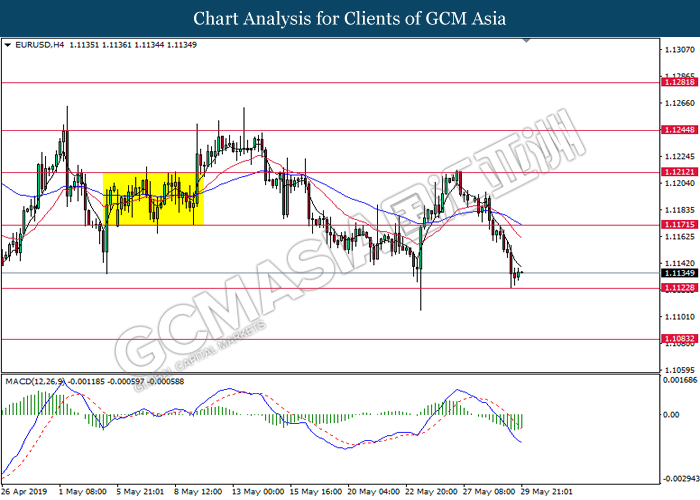Select the 1.12818 red price label
The image size is (700, 500).
[x=679, y=82]
